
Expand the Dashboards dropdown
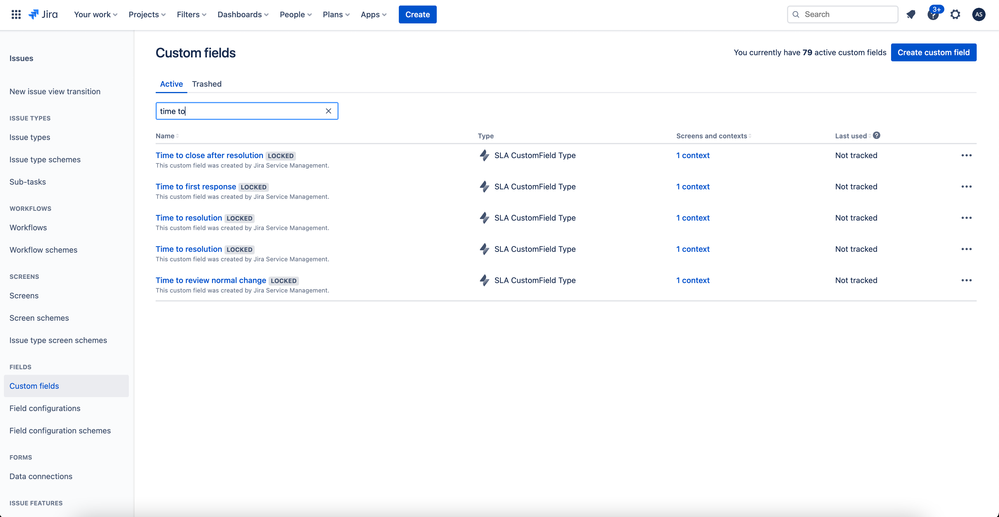[243, 14]
